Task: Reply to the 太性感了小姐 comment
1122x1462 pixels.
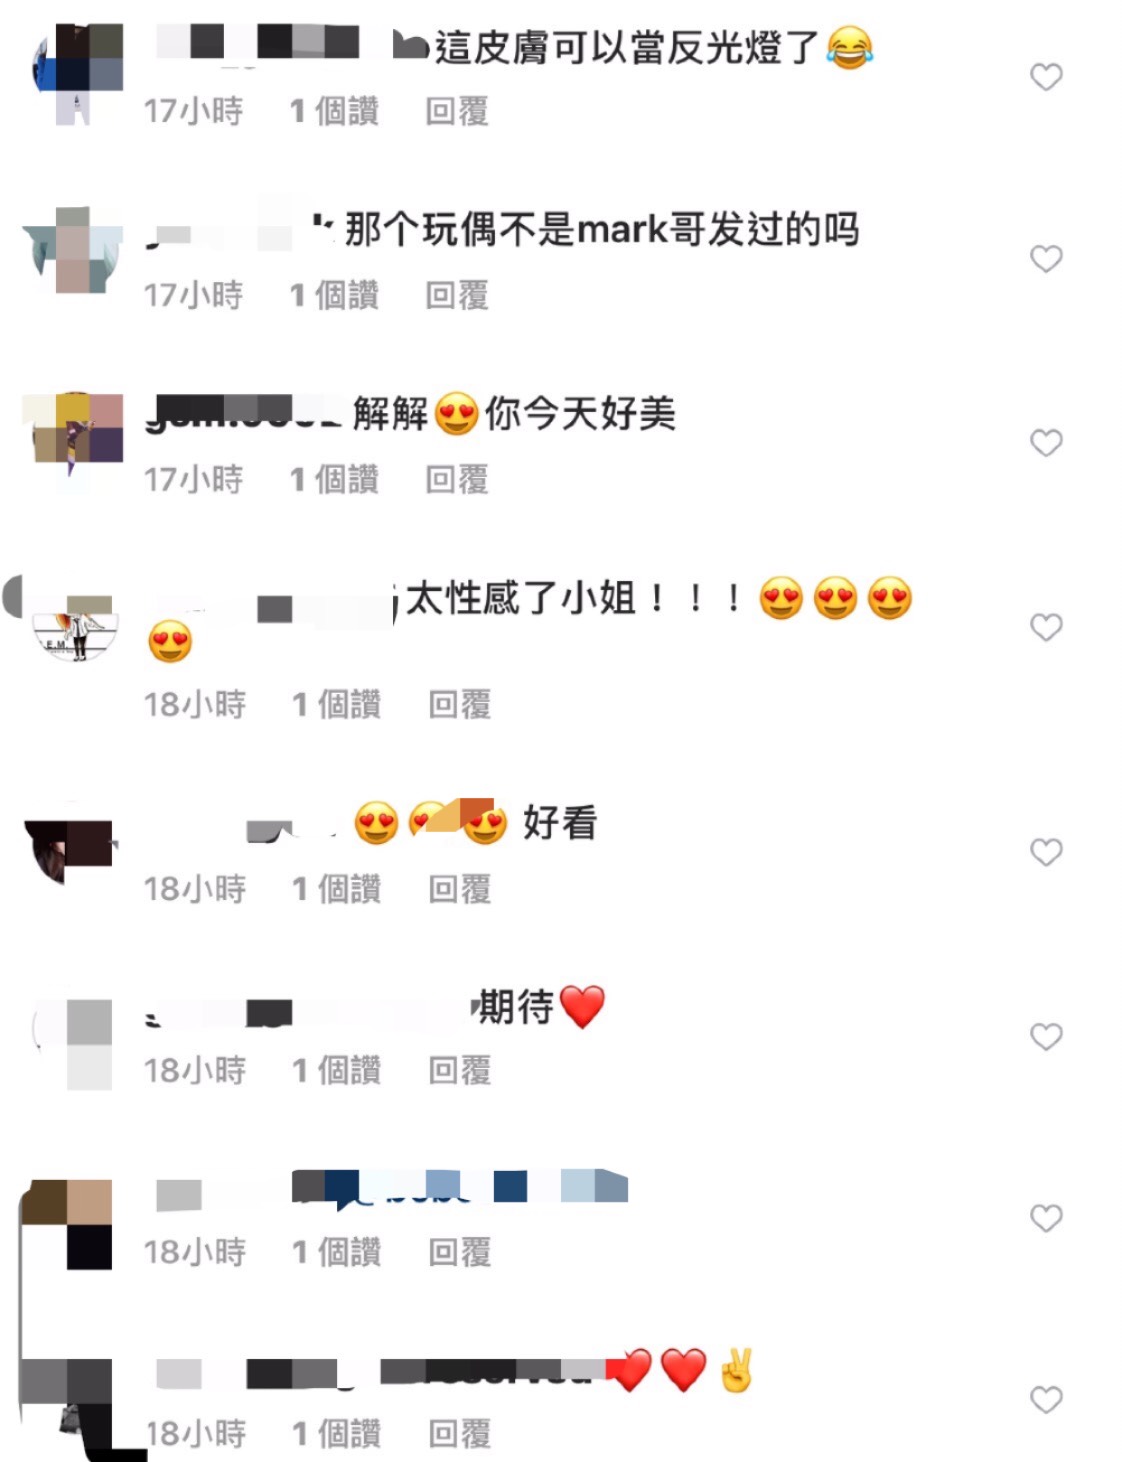Action: pyautogui.click(x=460, y=705)
